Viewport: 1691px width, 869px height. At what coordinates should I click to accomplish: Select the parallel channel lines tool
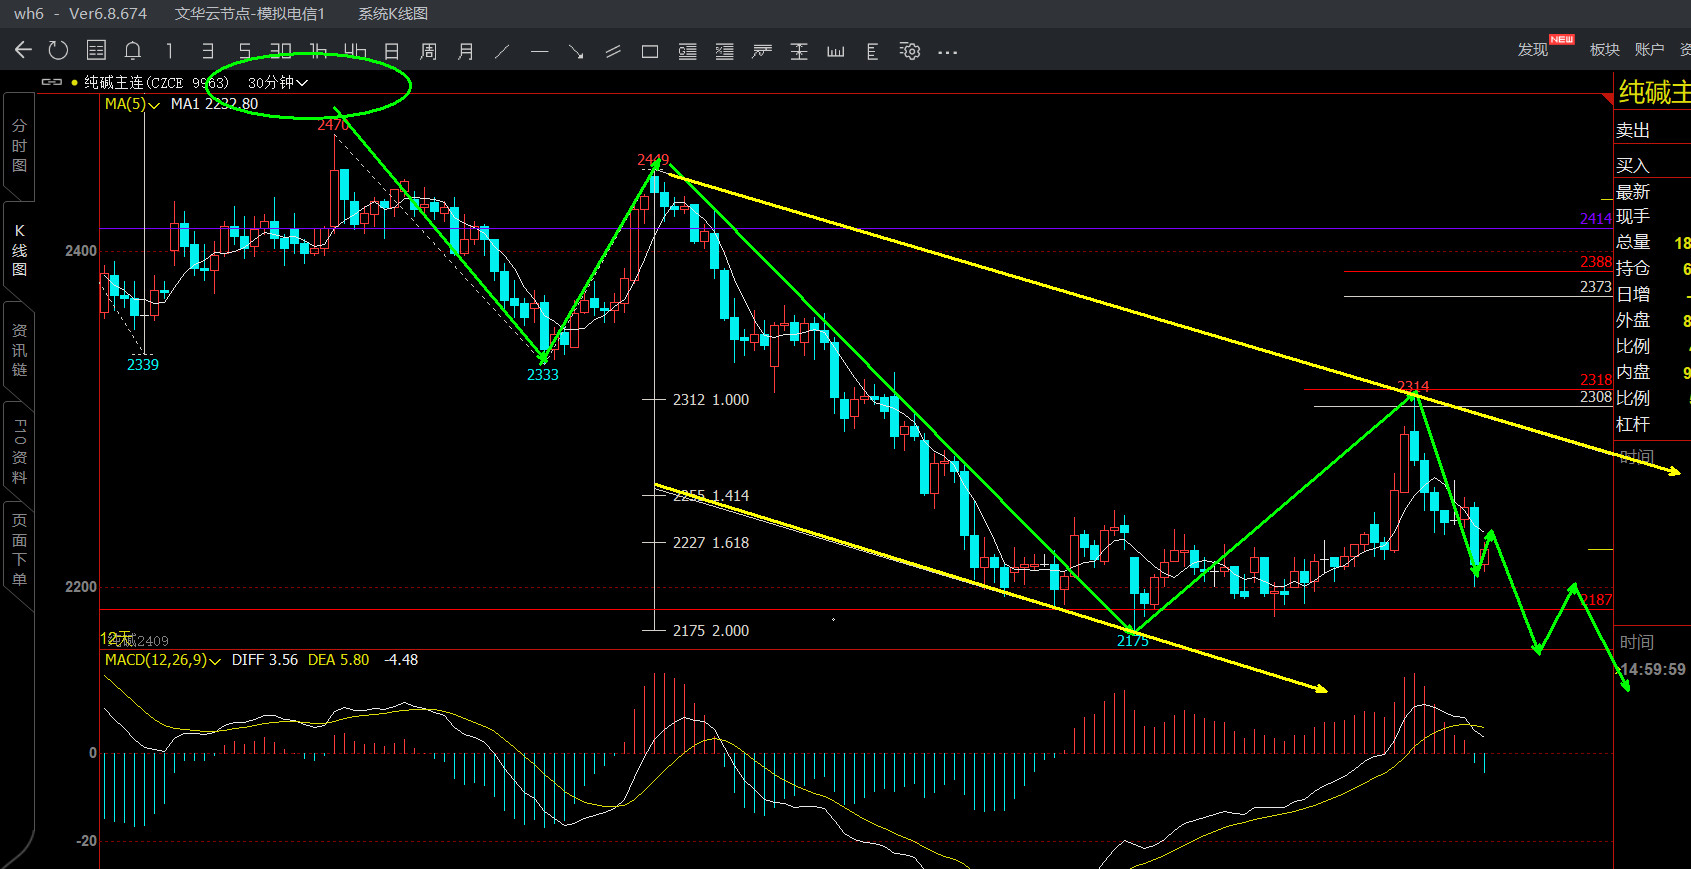click(613, 51)
